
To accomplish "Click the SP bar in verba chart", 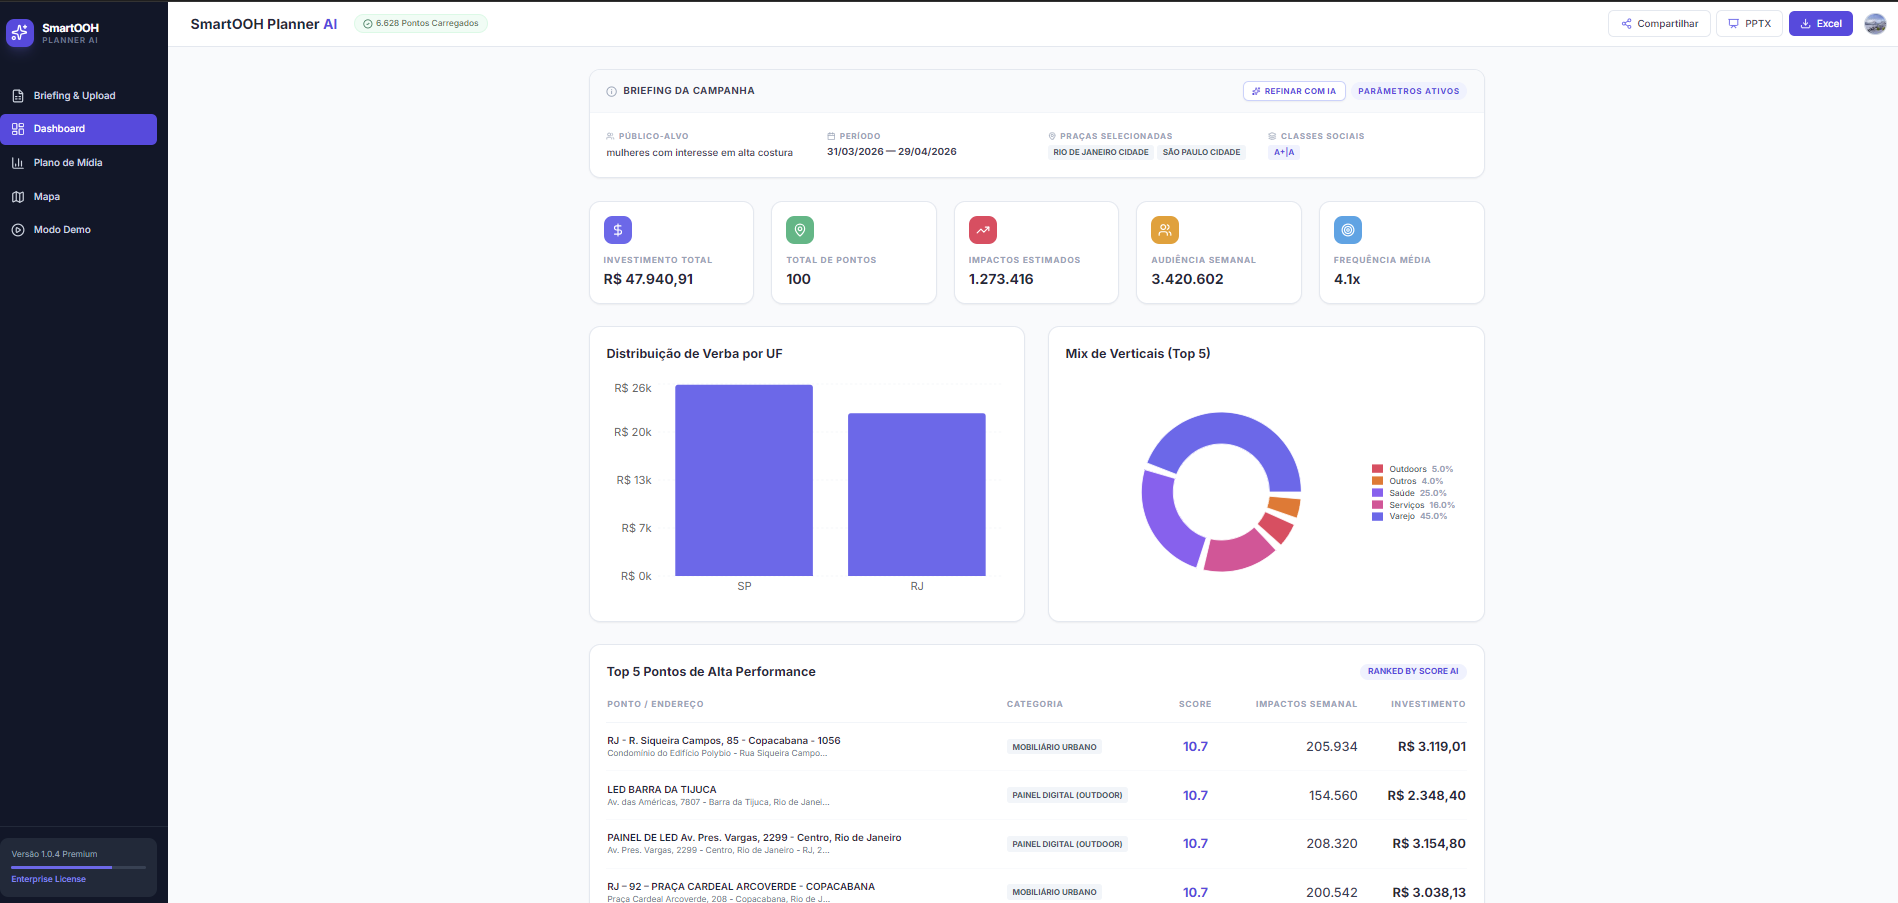I will tap(744, 480).
